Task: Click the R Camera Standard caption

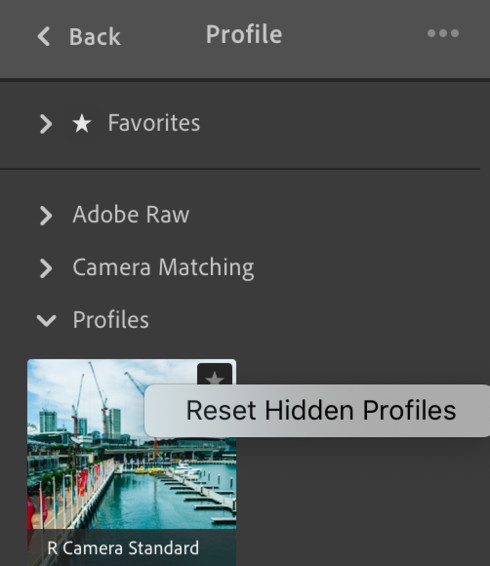Action: [123, 548]
